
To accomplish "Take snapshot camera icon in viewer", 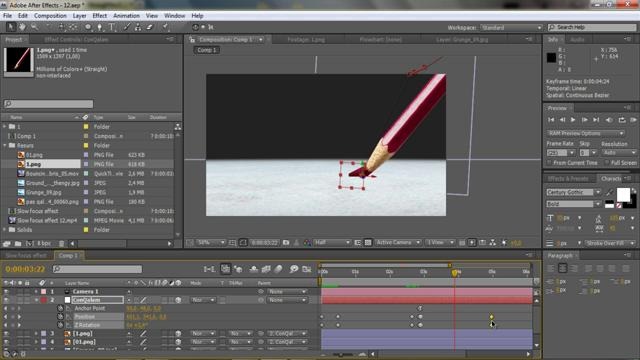I will click(286, 242).
